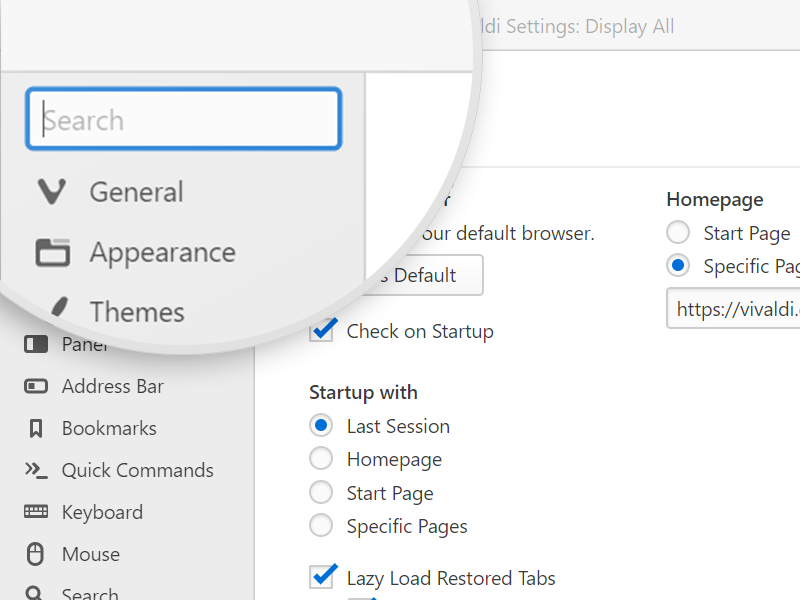Click the Appearance window icon in the sidebar

[53, 253]
